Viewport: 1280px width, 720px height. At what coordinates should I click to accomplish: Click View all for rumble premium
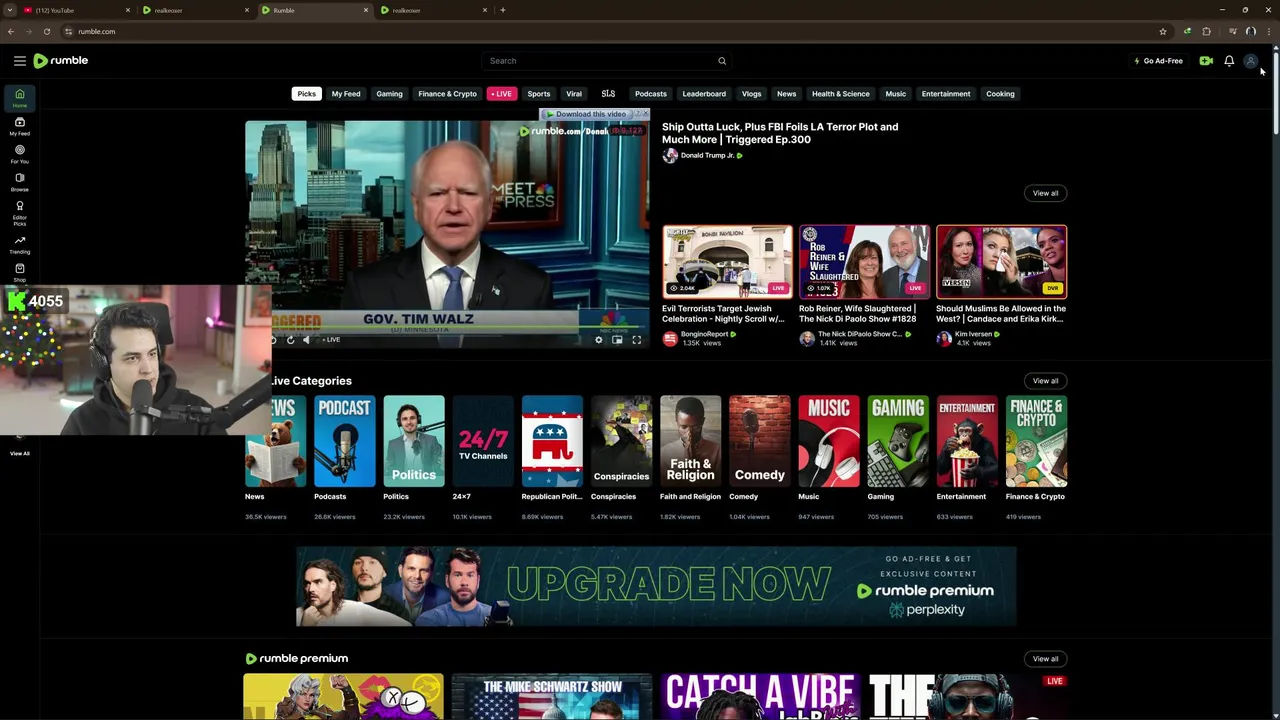coord(1045,659)
